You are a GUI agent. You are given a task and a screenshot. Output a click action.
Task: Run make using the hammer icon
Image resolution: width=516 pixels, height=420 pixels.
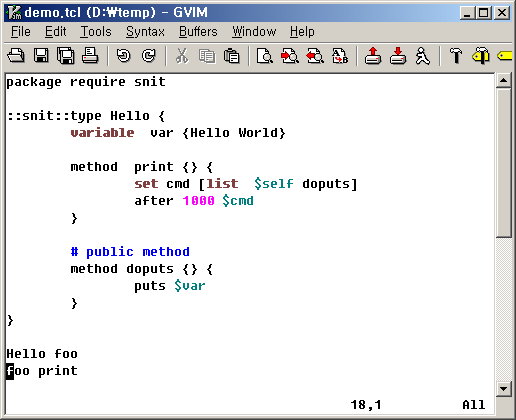[x=456, y=55]
